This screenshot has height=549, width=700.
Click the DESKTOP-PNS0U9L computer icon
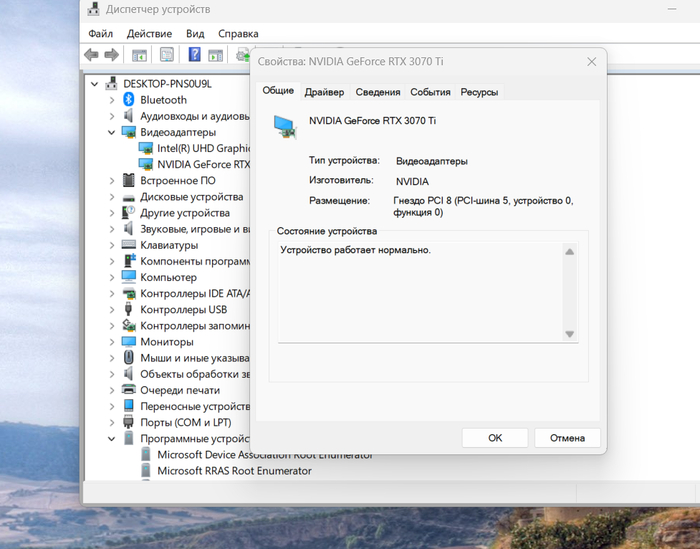click(111, 83)
